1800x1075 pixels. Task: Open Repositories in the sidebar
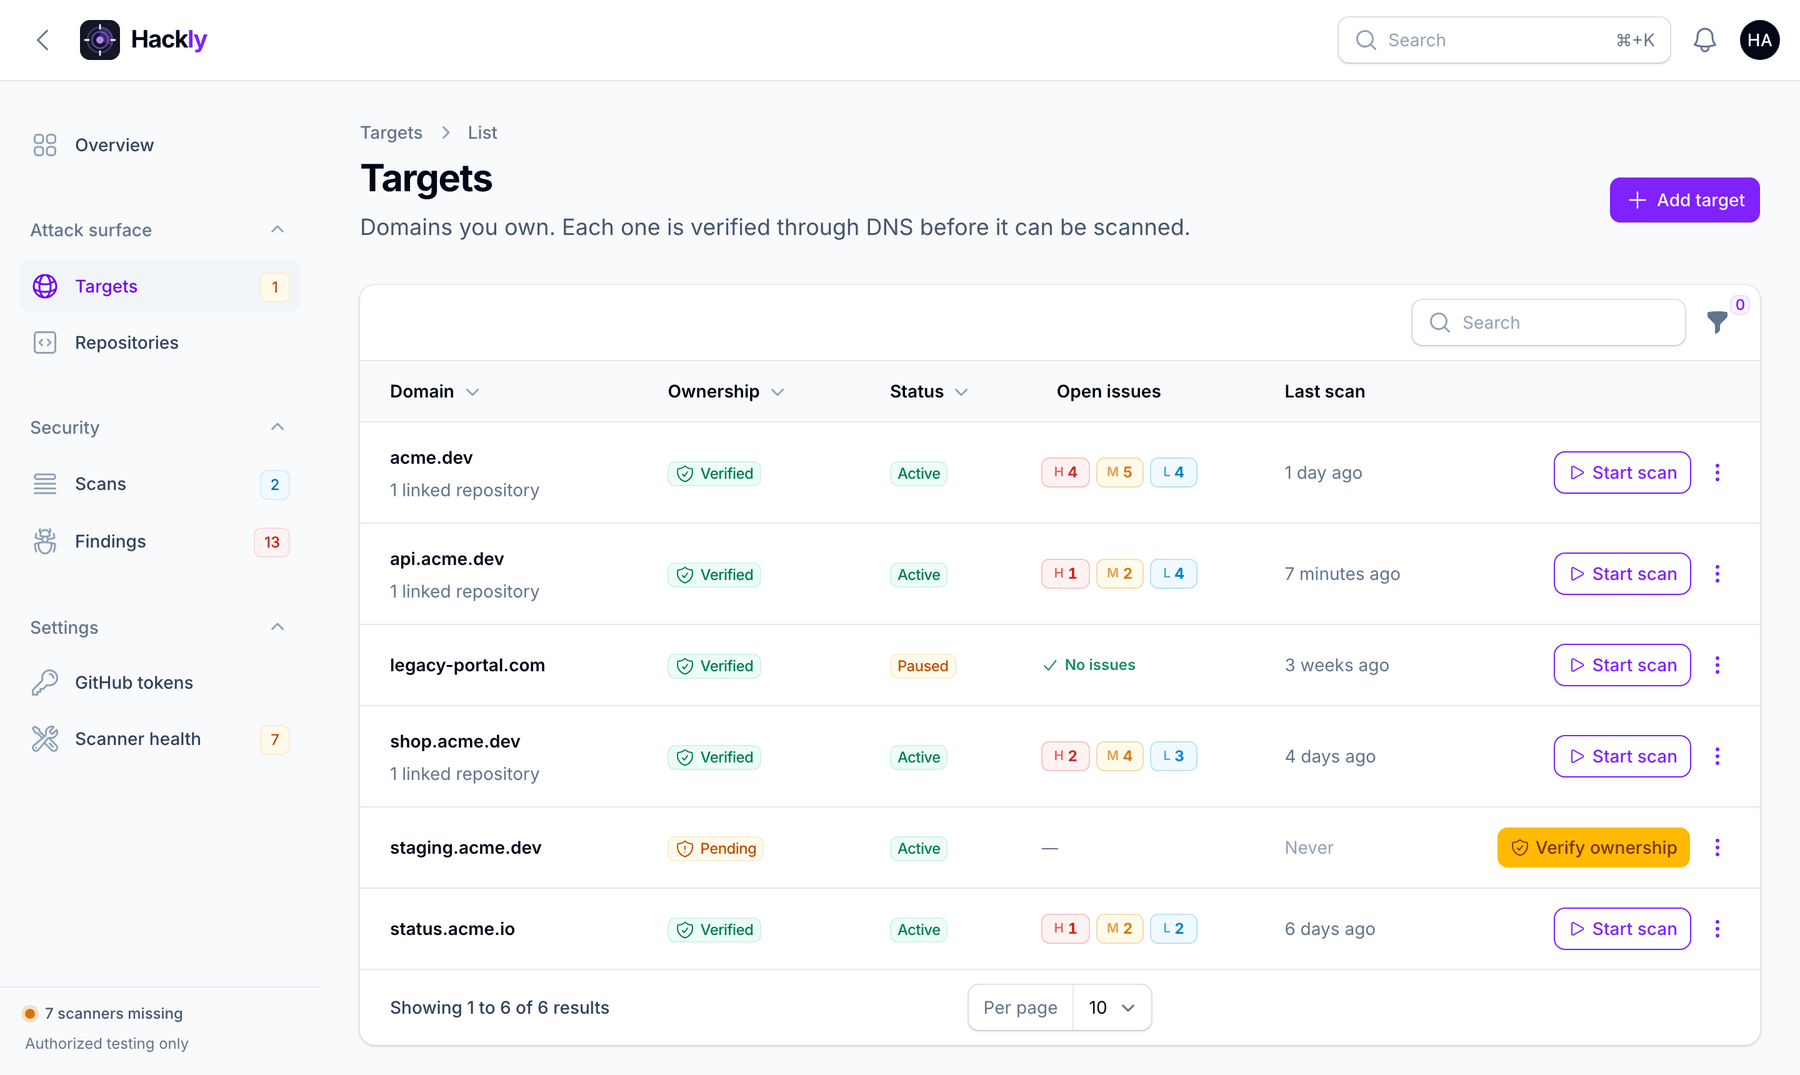tap(160, 343)
